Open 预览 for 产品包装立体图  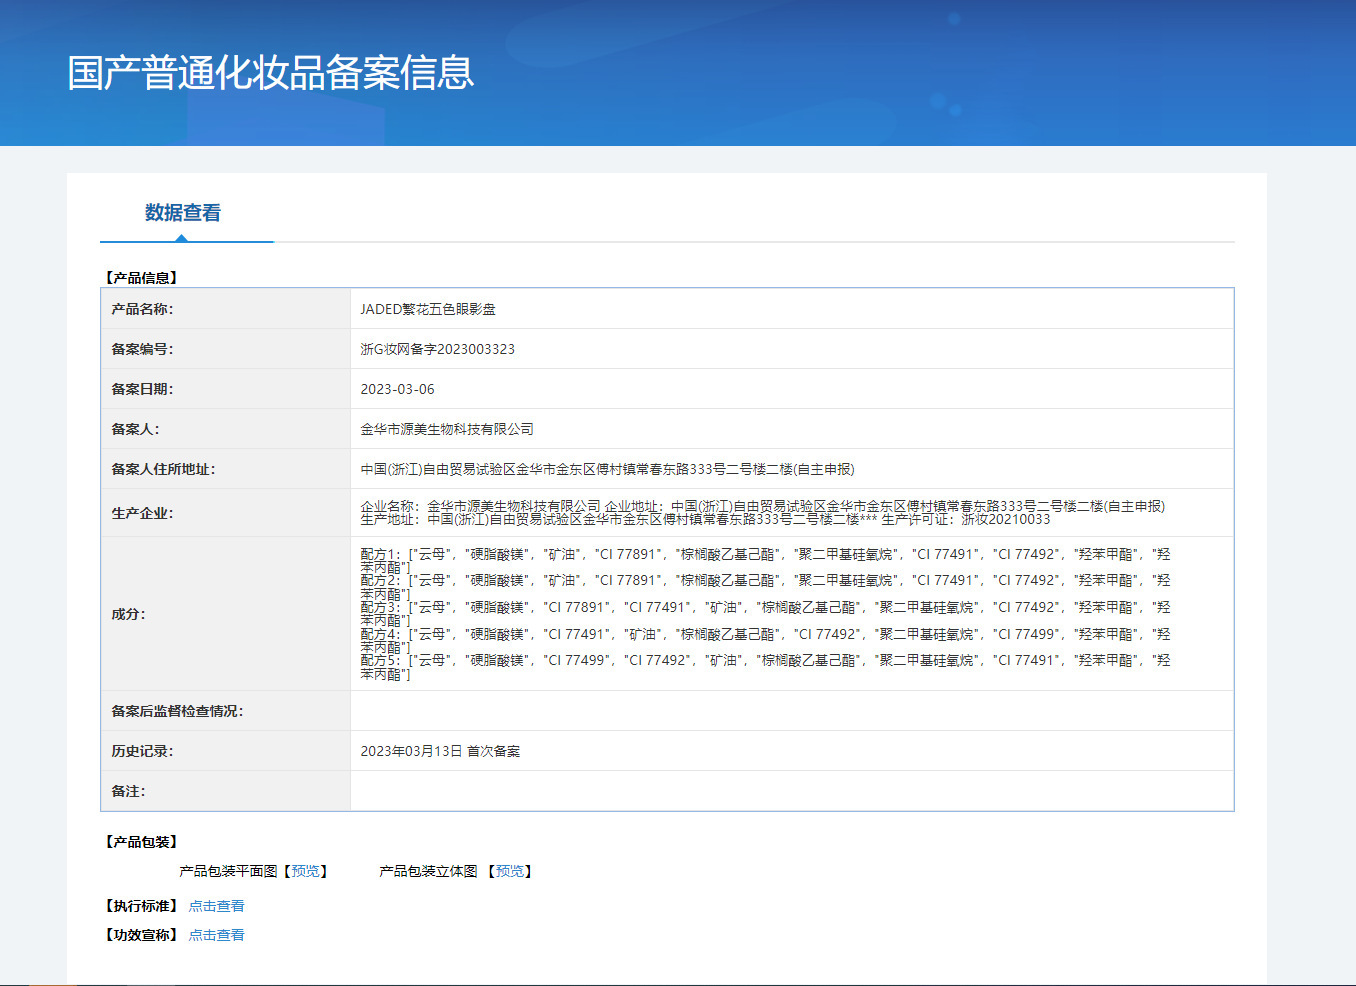tap(510, 871)
